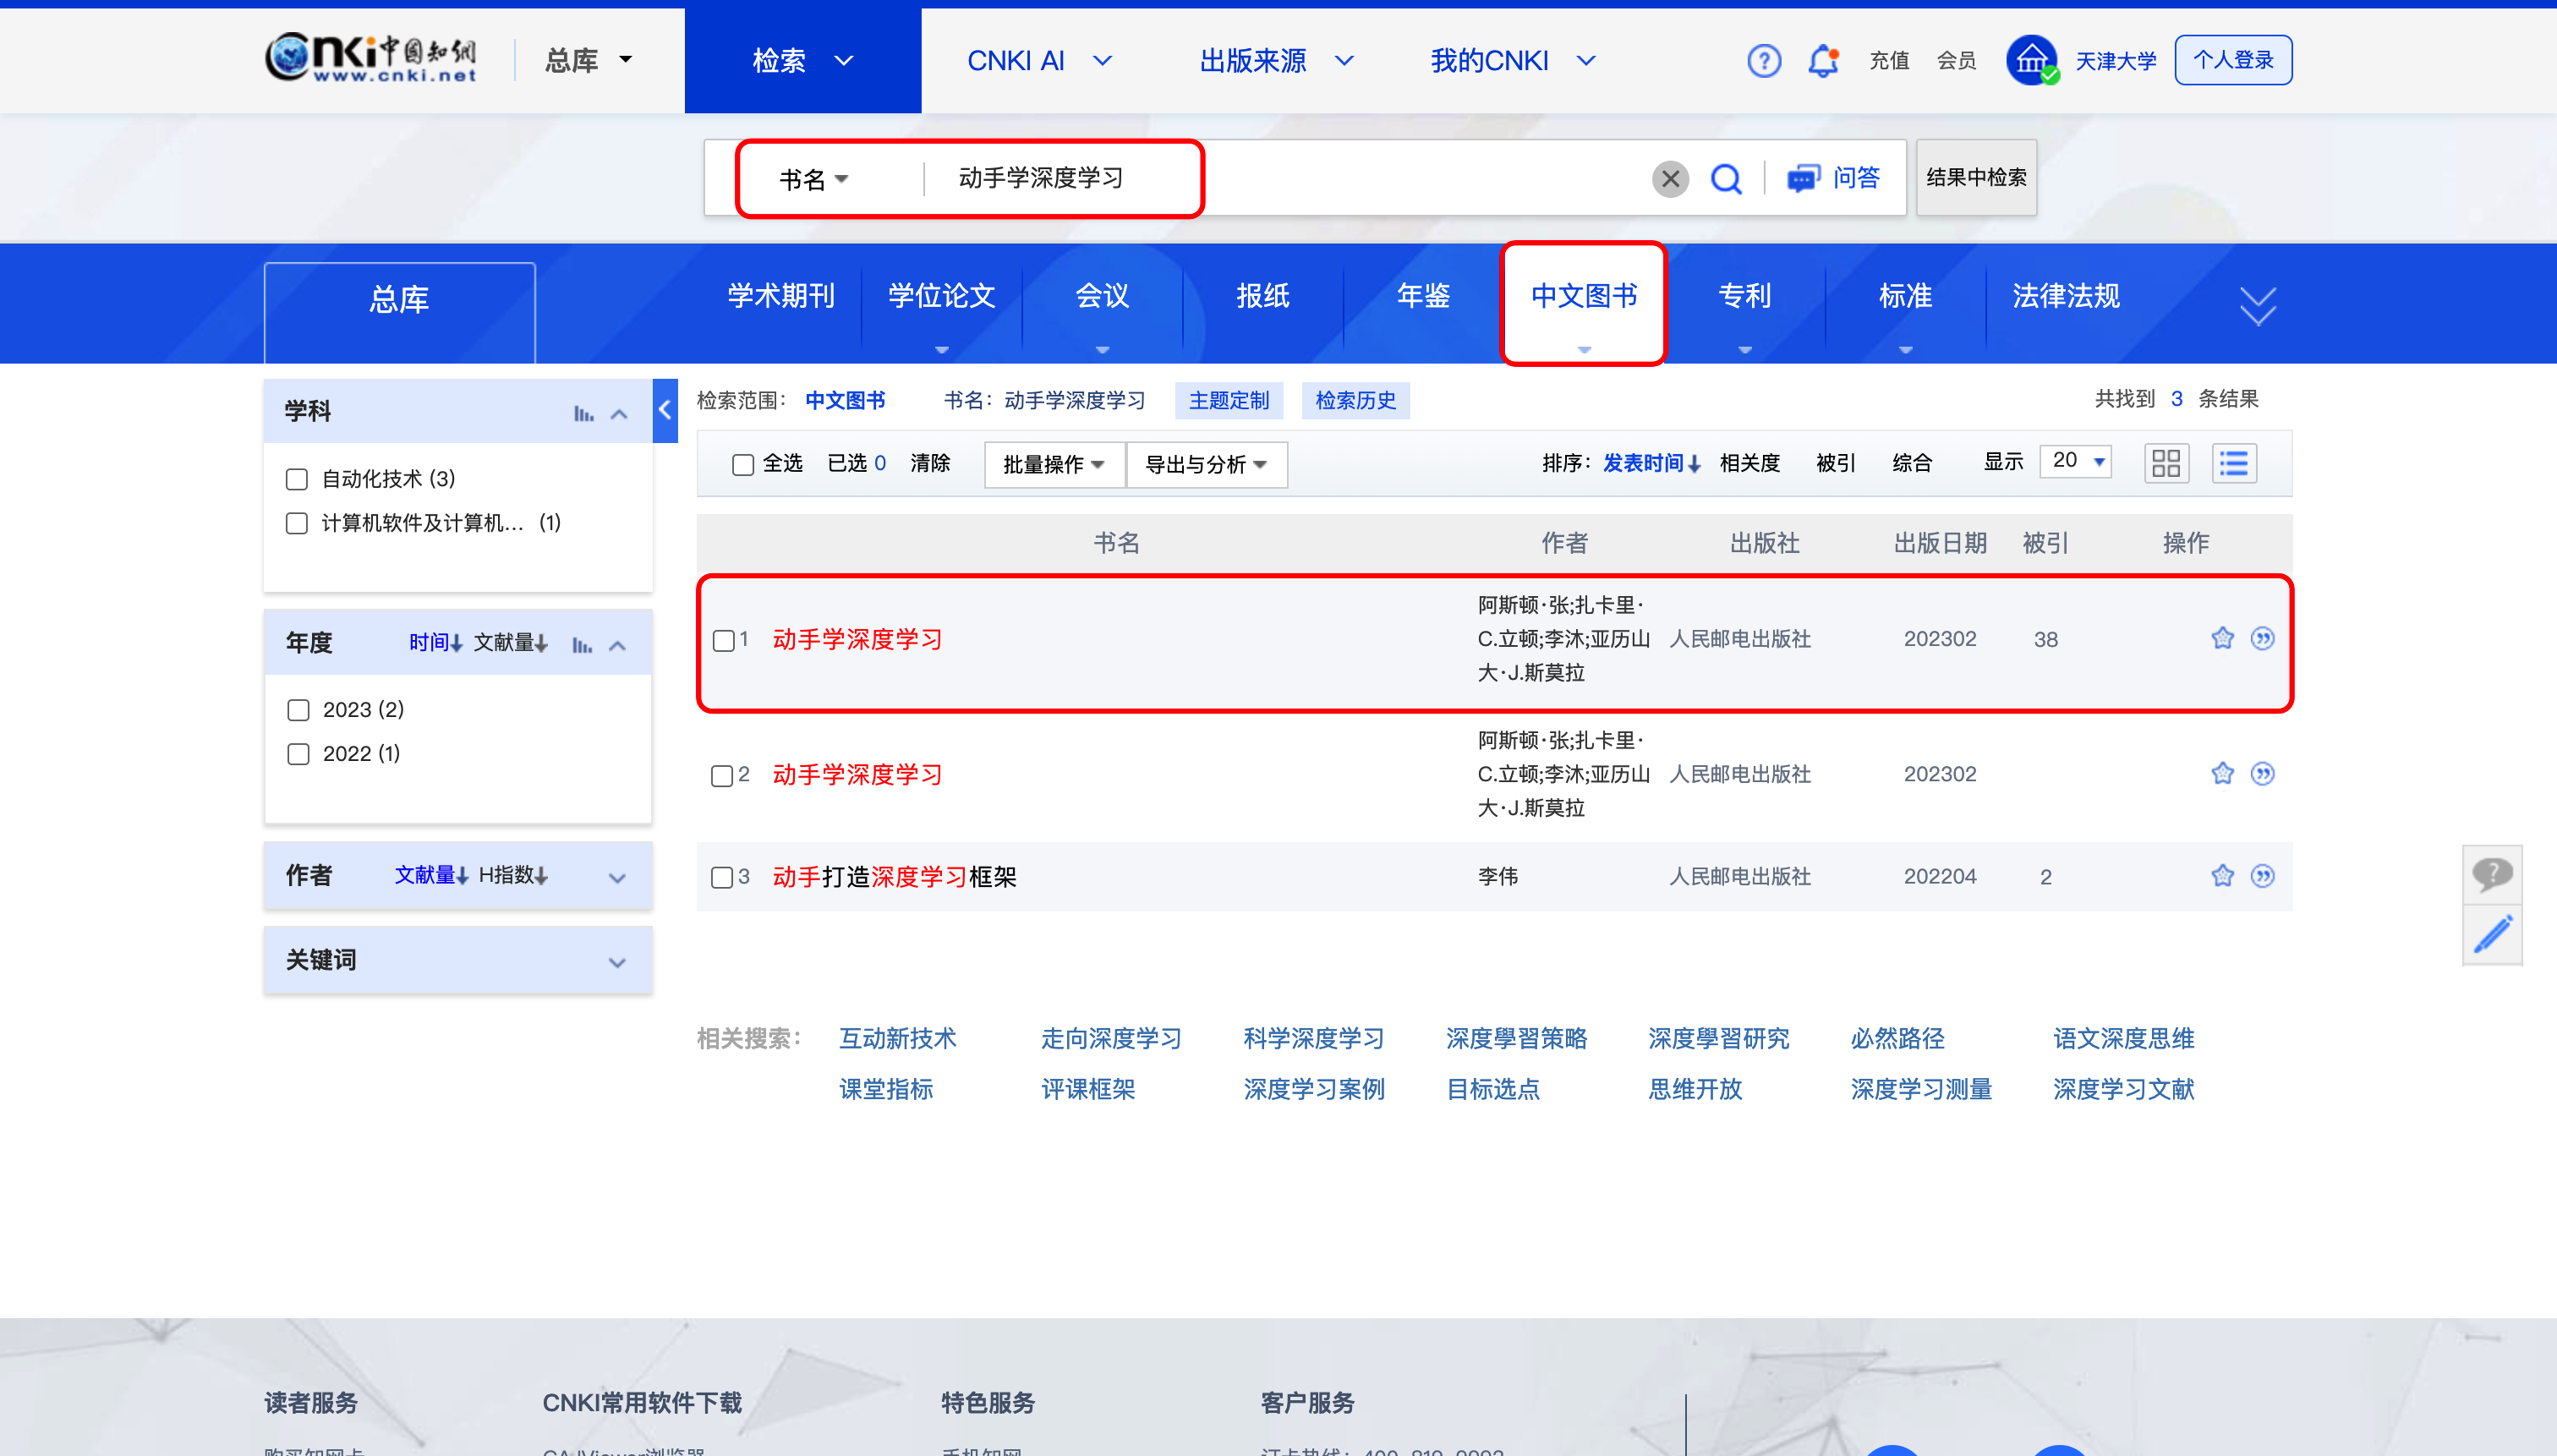The image size is (2557, 1456).
Task: Open notifications bell icon
Action: tap(1823, 61)
